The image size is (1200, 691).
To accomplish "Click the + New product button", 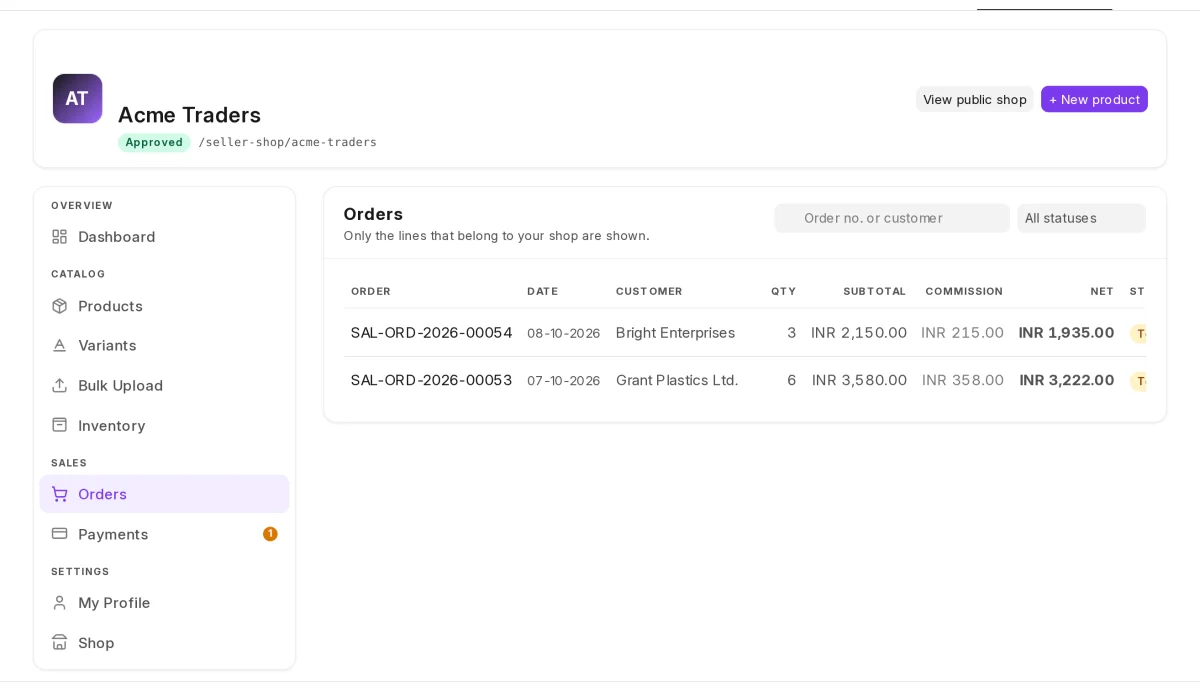I will [1094, 99].
